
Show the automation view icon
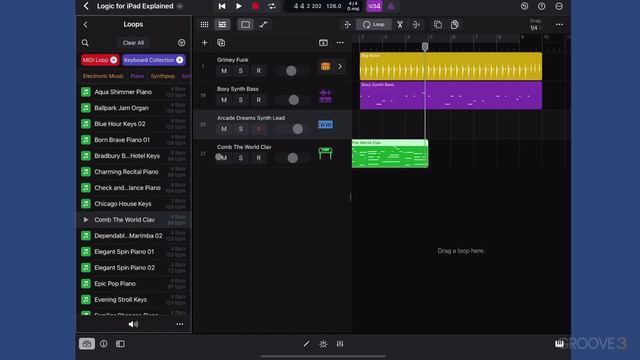[x=264, y=24]
